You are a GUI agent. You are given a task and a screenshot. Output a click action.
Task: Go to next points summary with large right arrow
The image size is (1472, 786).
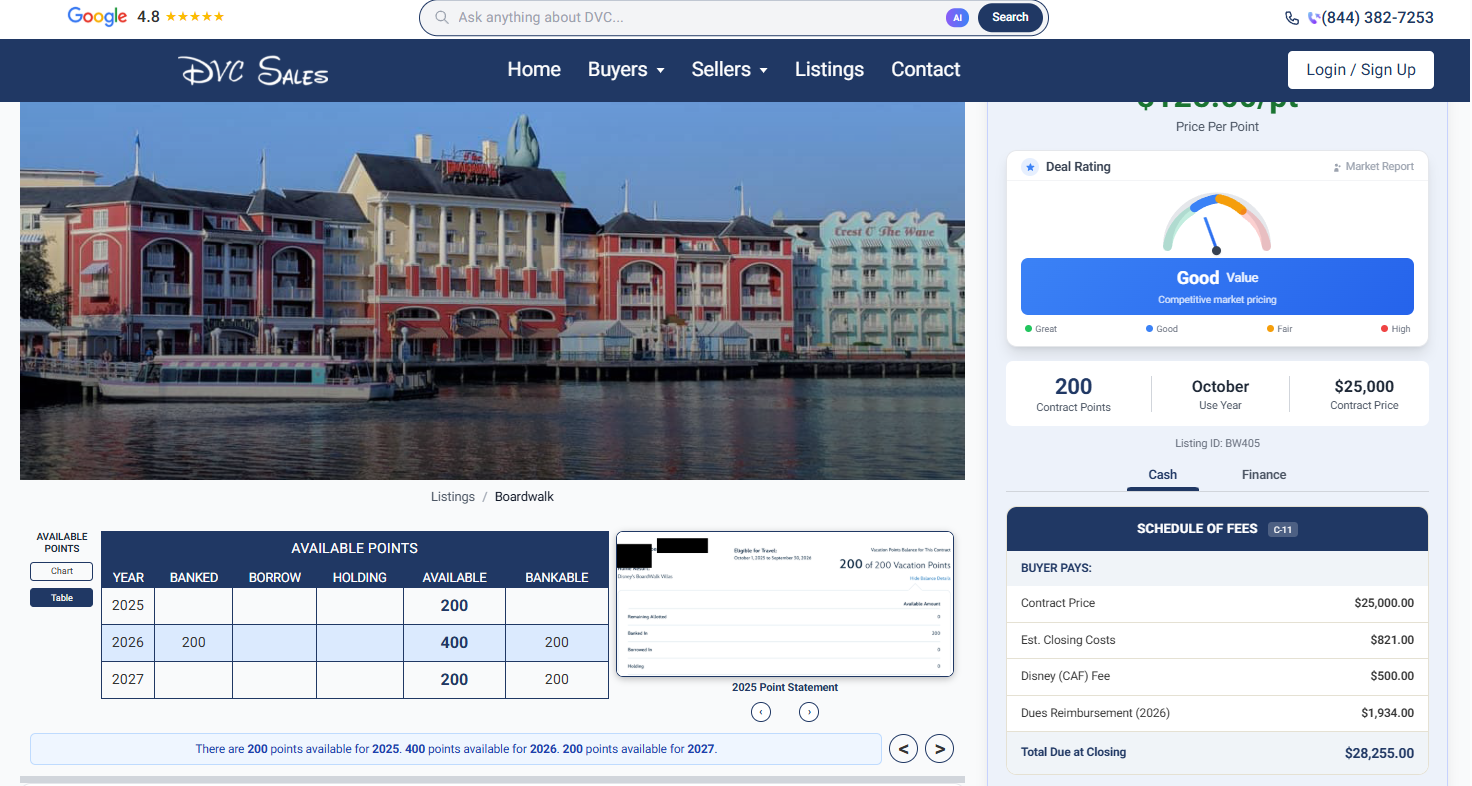coord(939,748)
